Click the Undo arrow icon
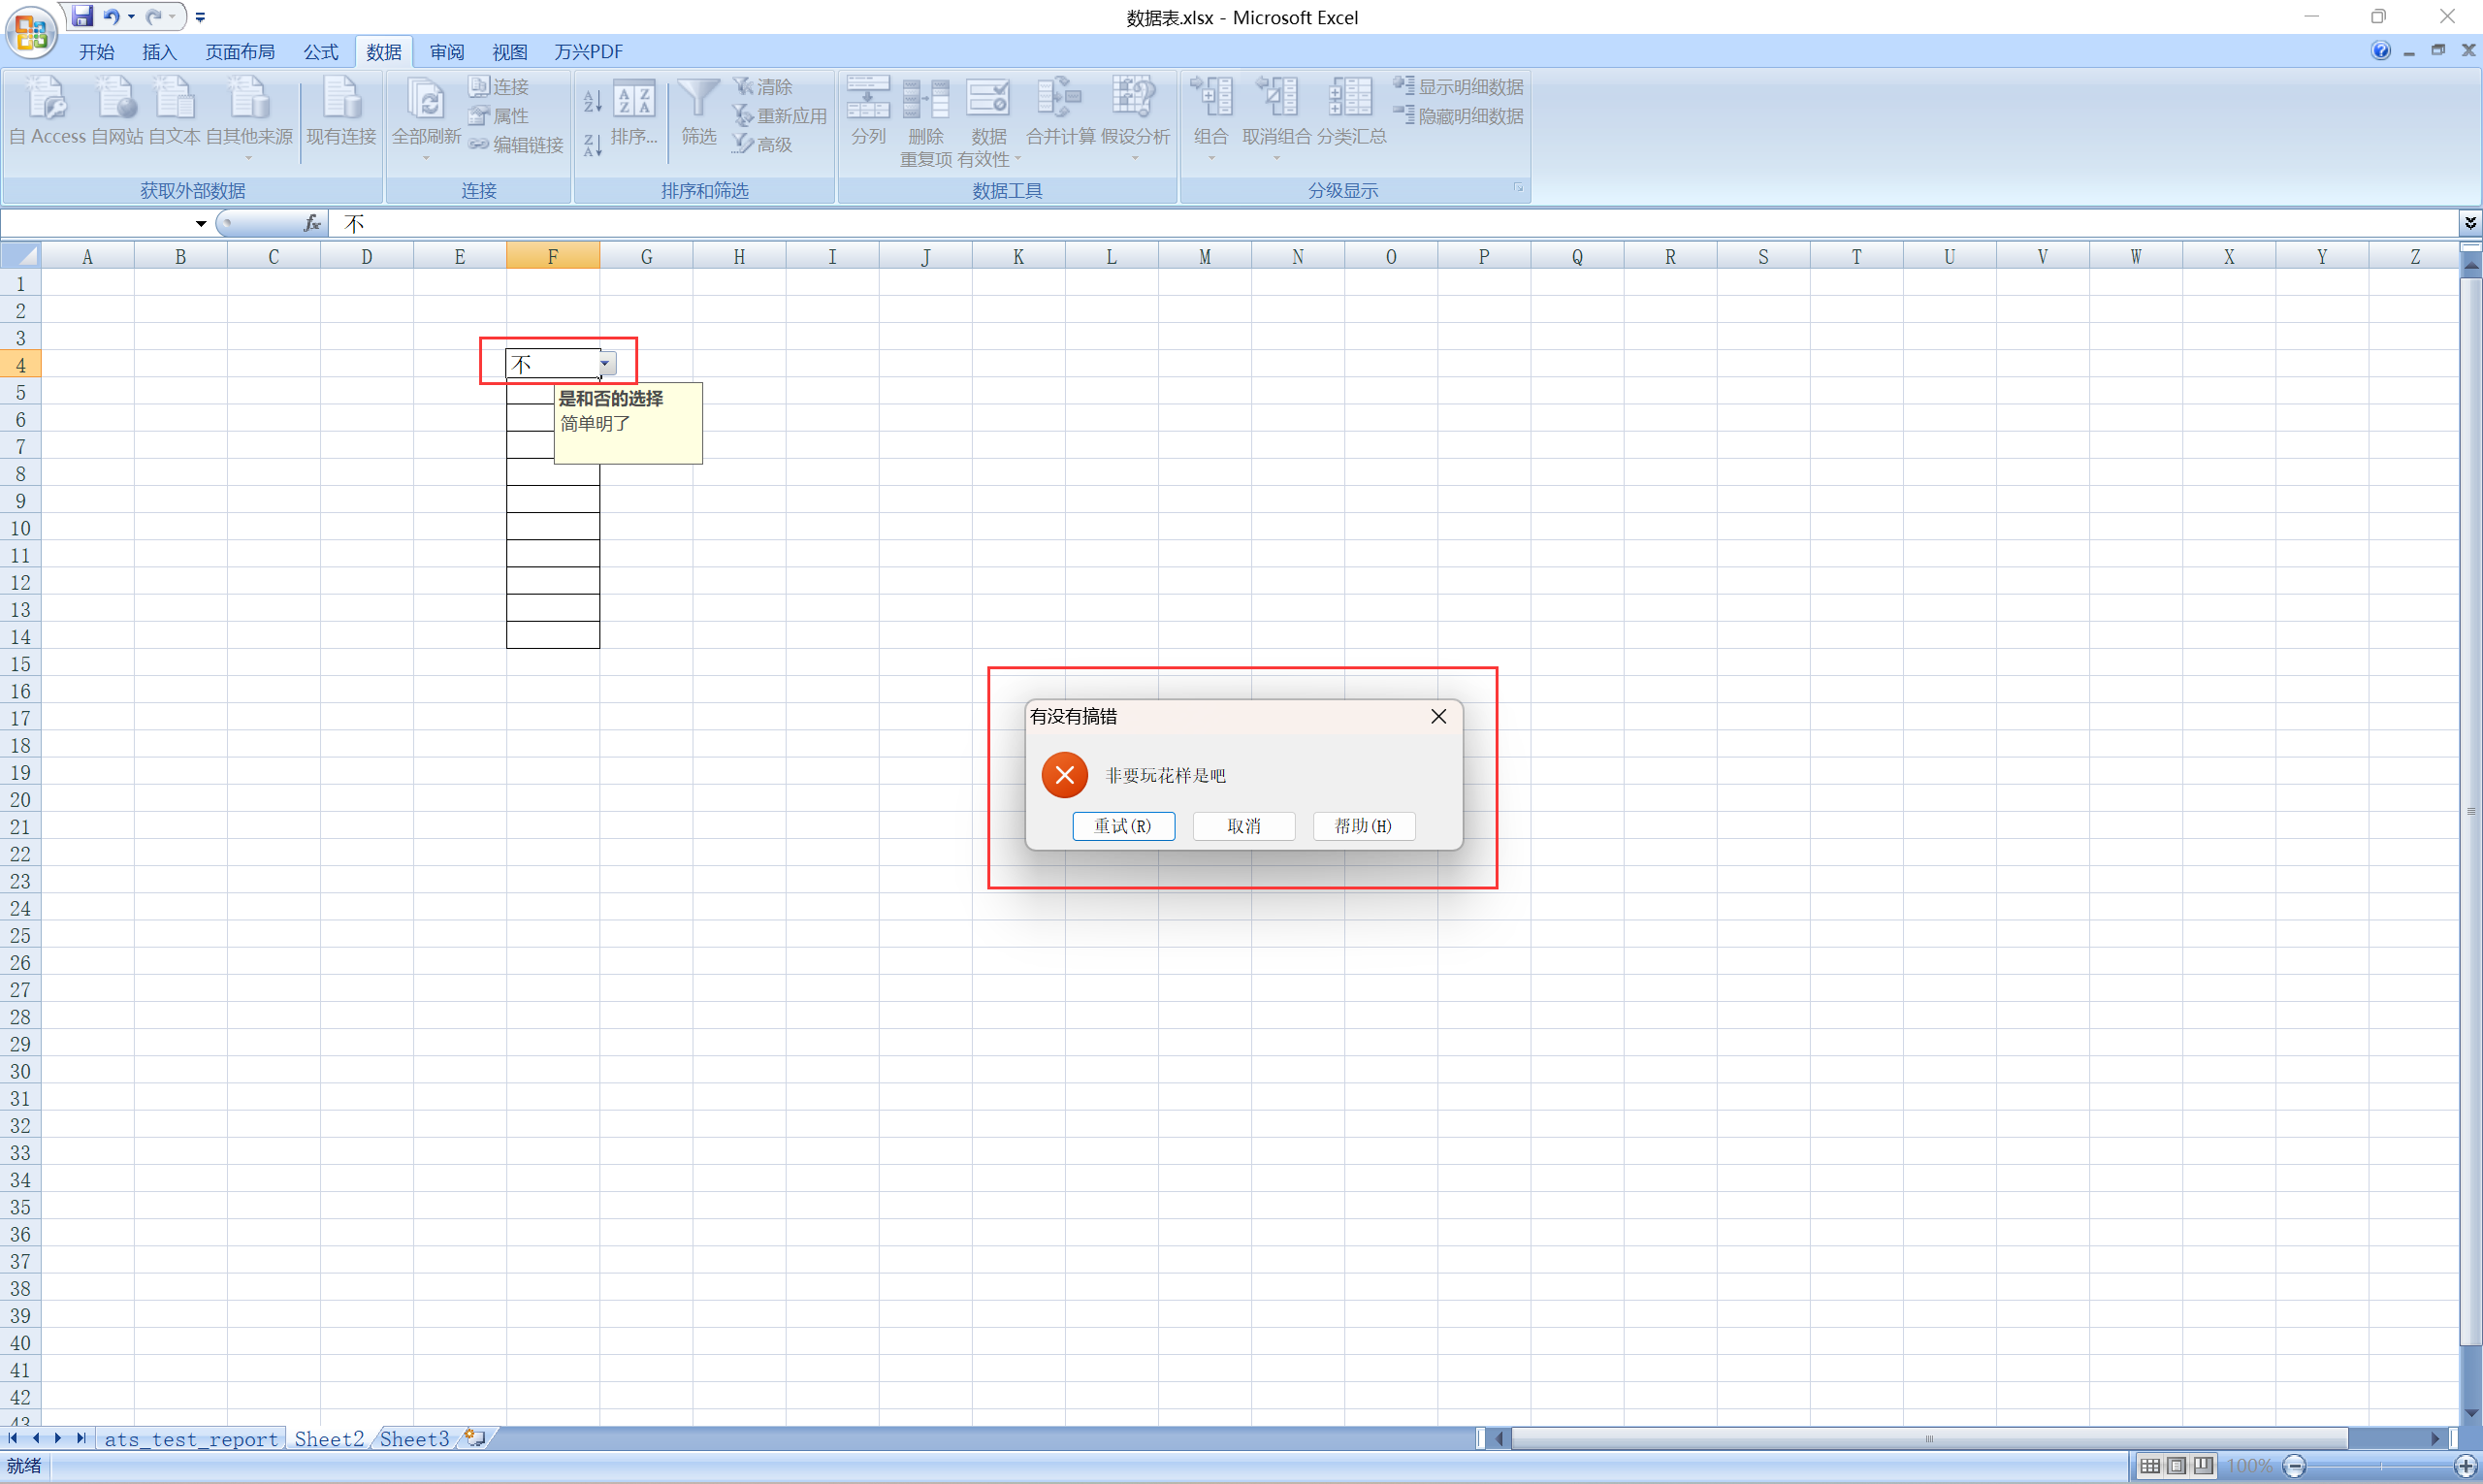Viewport: 2483px width, 1484px height. point(111,16)
